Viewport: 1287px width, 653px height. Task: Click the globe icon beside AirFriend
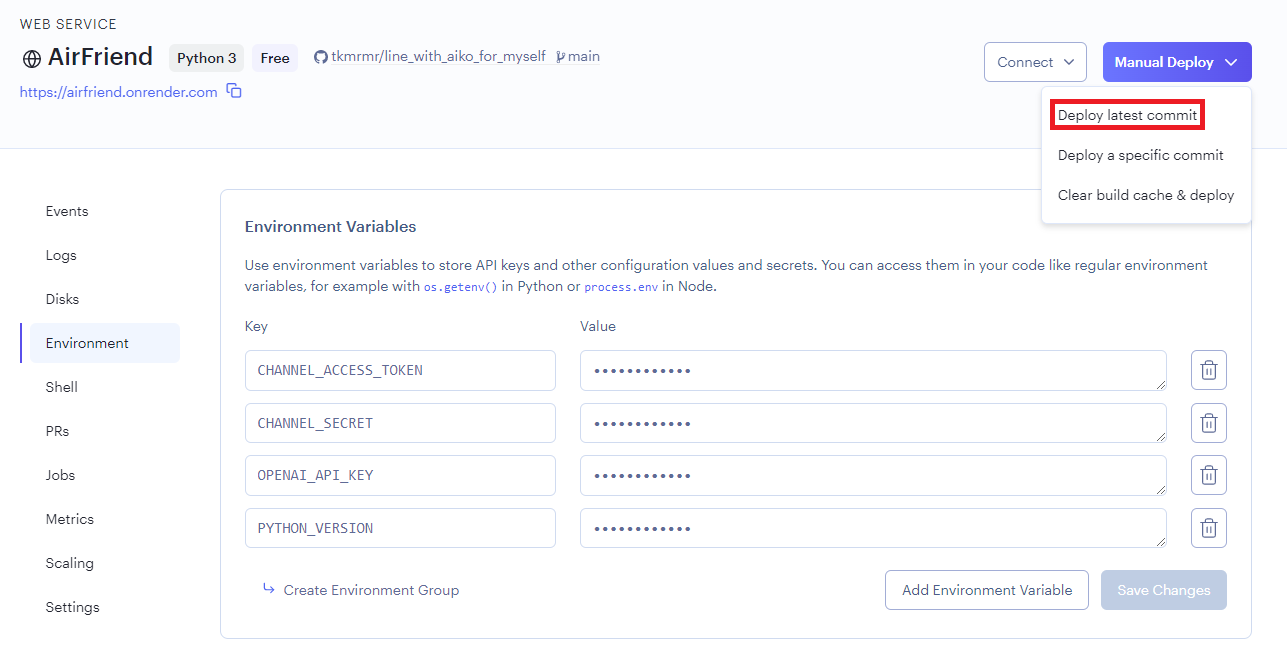pyautogui.click(x=32, y=58)
